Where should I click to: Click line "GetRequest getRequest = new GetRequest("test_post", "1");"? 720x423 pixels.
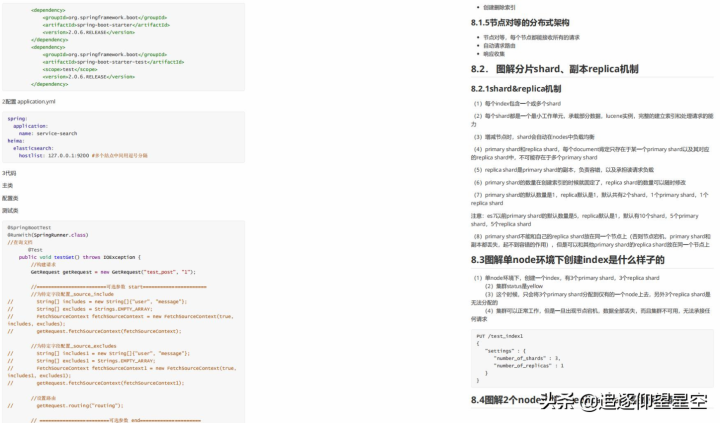click(x=113, y=272)
